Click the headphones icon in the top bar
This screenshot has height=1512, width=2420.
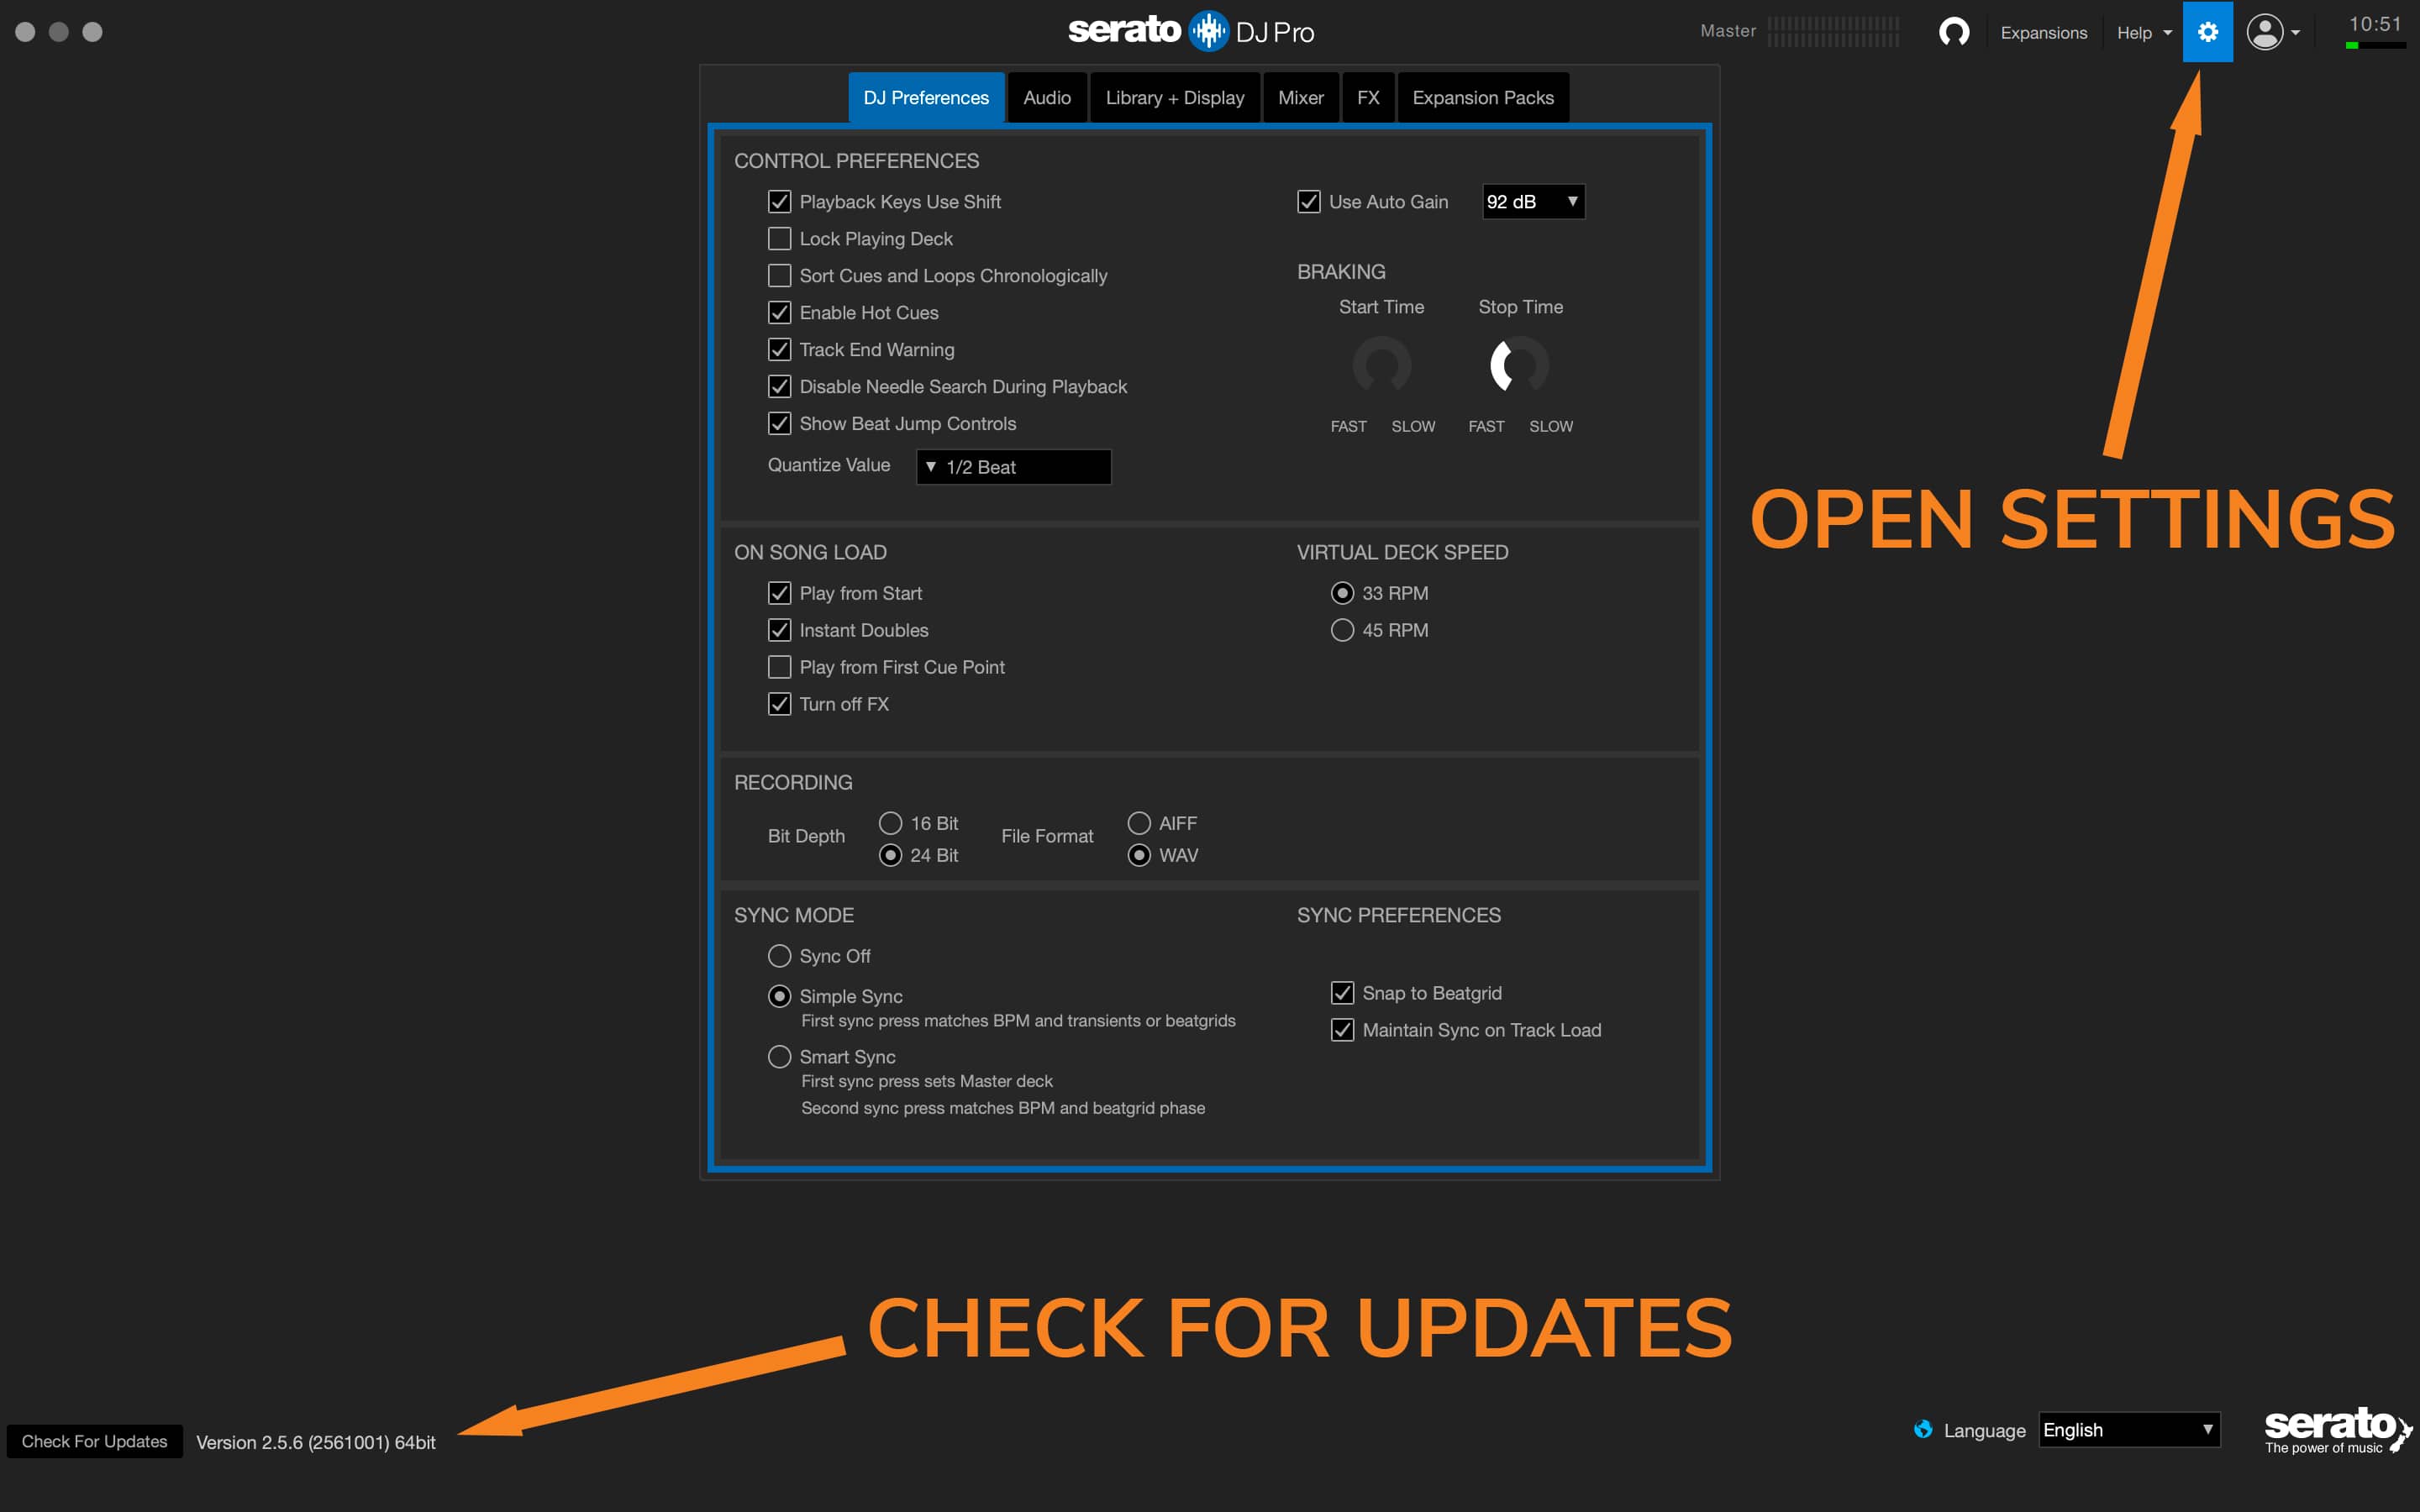point(1955,31)
